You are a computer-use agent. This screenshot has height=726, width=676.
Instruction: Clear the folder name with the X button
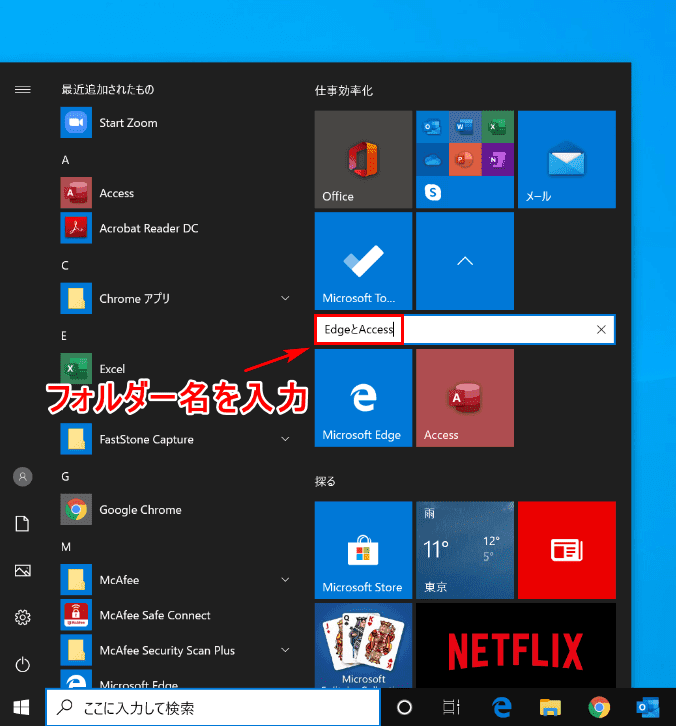point(601,330)
